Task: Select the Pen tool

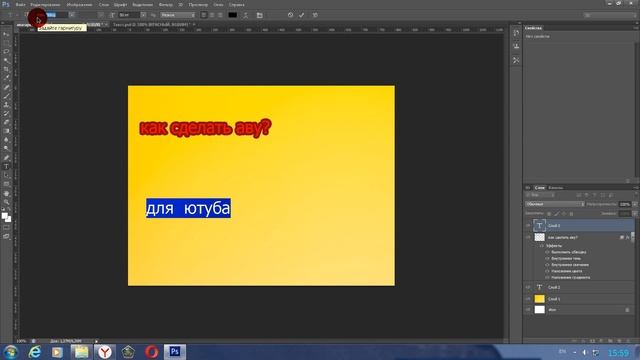Action: pyautogui.click(x=6, y=158)
